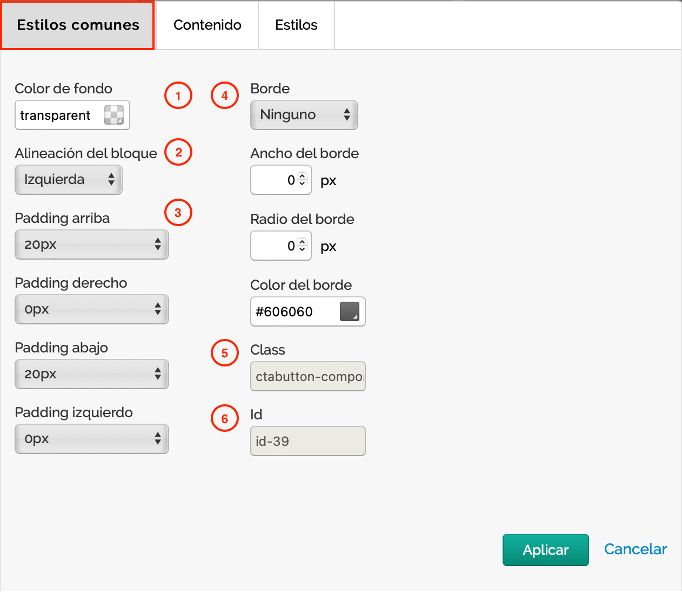Click the numbered marker 6 annotation

click(225, 417)
